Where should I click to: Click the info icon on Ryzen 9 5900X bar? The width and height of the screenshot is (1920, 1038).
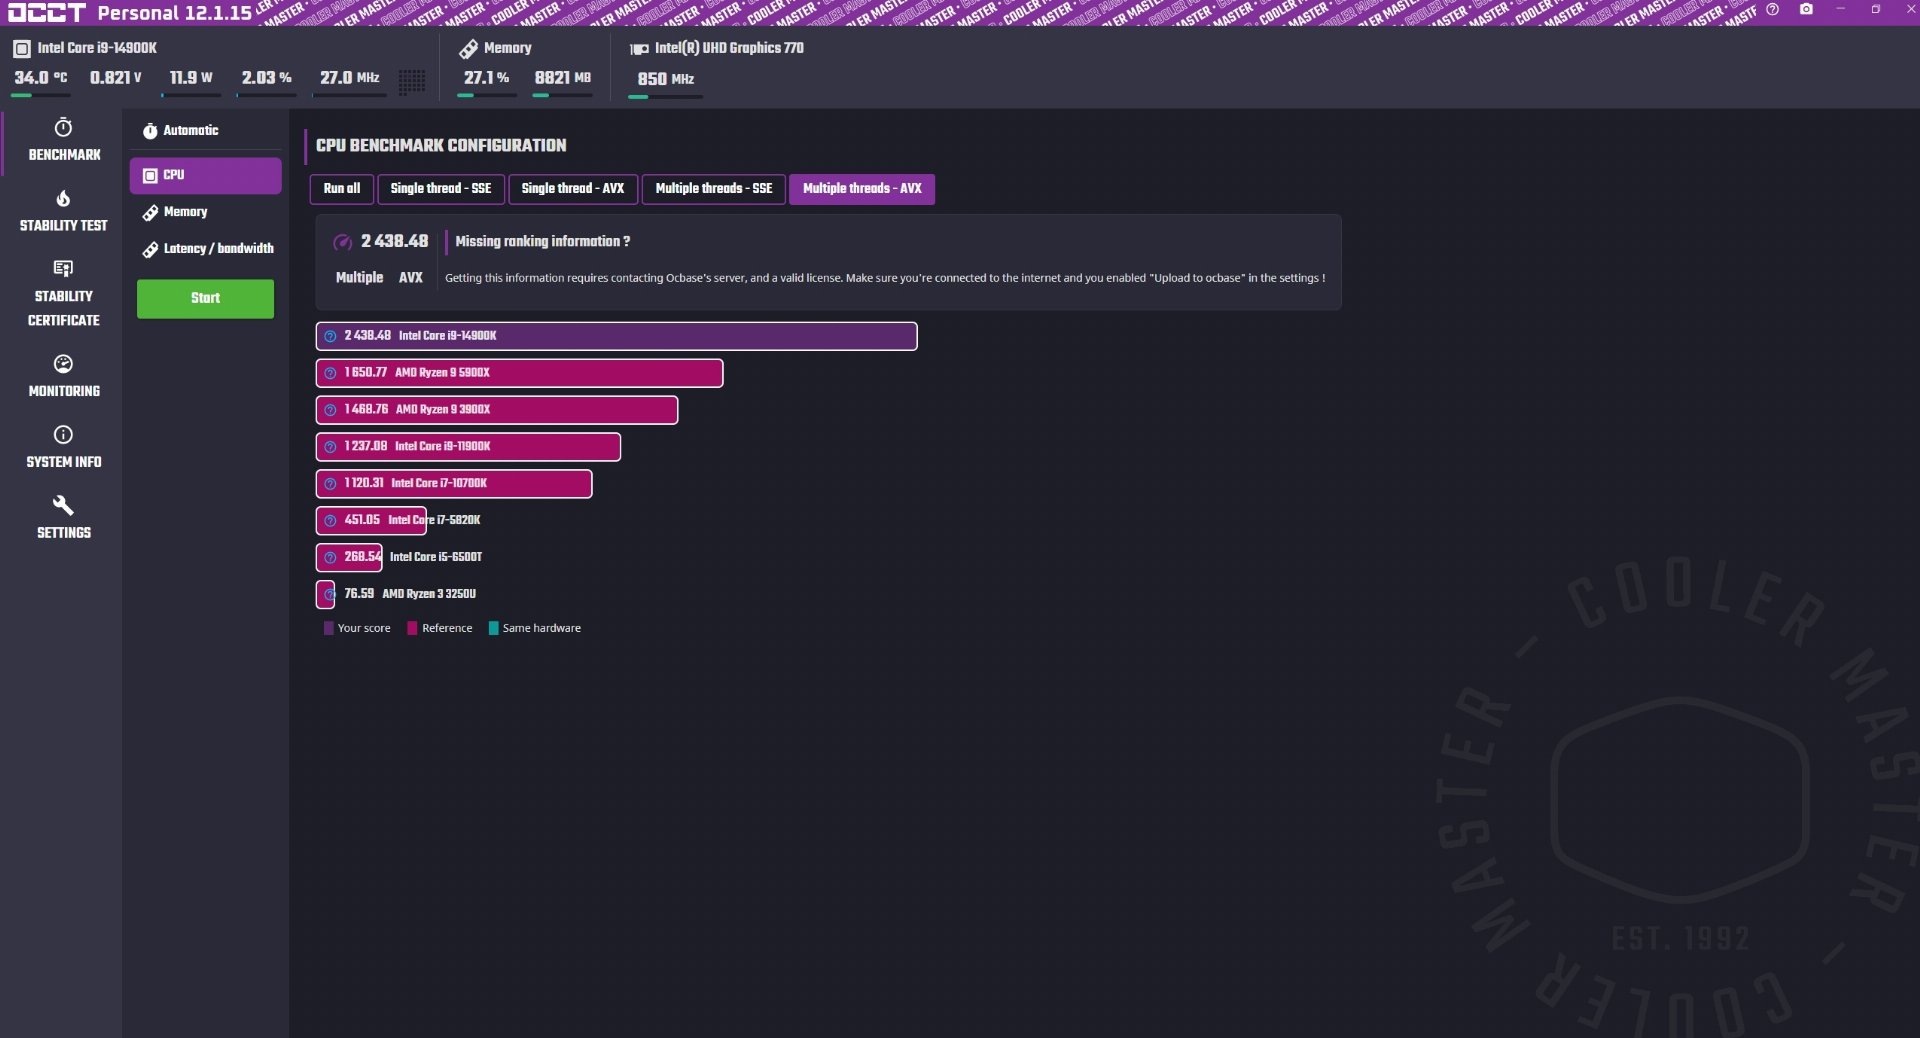[x=330, y=373]
